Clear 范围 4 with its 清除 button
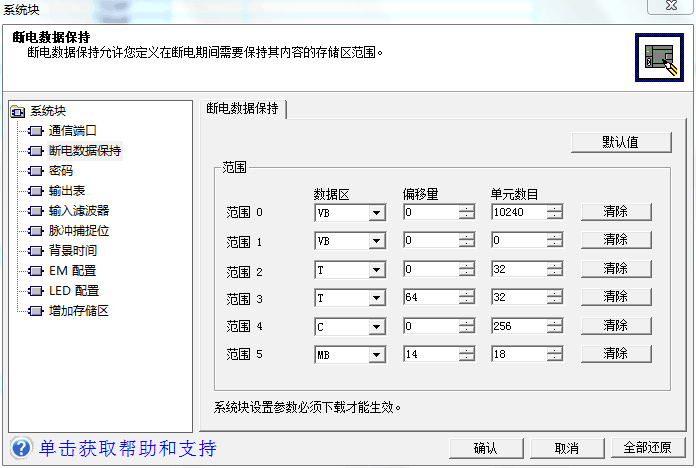Image resolution: width=696 pixels, height=468 pixels. point(615,326)
